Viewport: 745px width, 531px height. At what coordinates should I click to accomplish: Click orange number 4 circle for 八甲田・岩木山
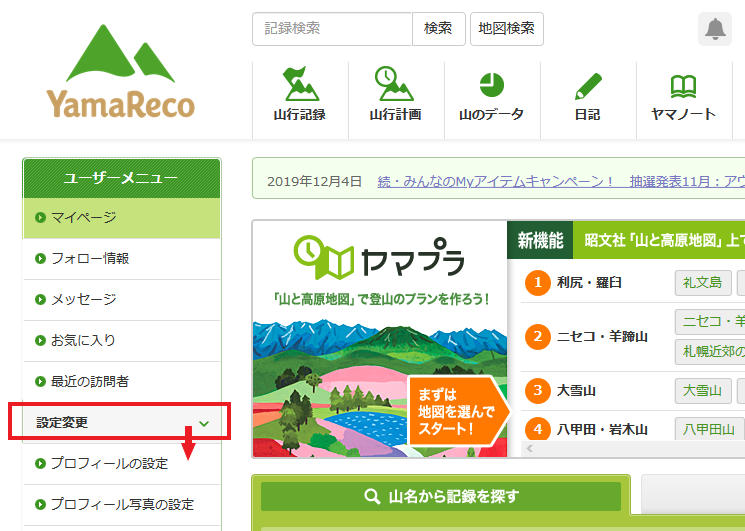[x=537, y=429]
